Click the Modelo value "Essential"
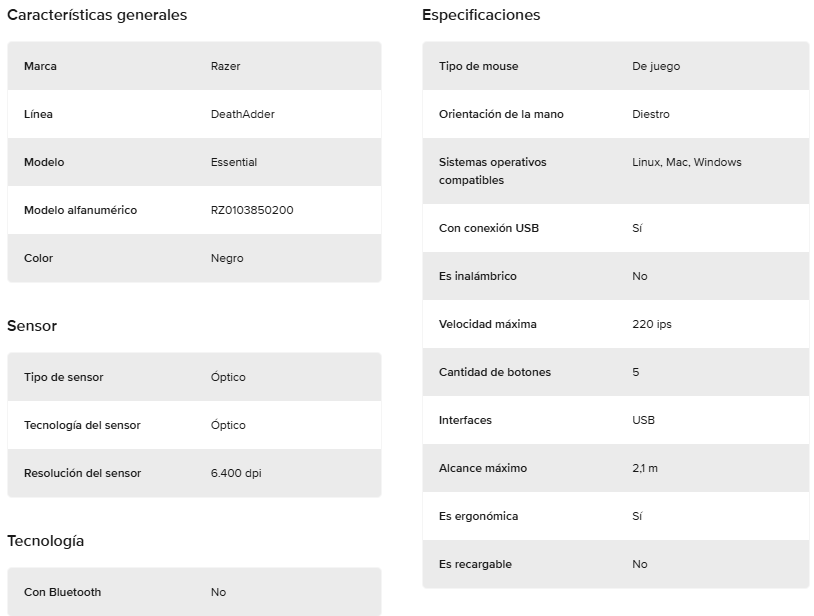The image size is (814, 616). click(x=234, y=162)
